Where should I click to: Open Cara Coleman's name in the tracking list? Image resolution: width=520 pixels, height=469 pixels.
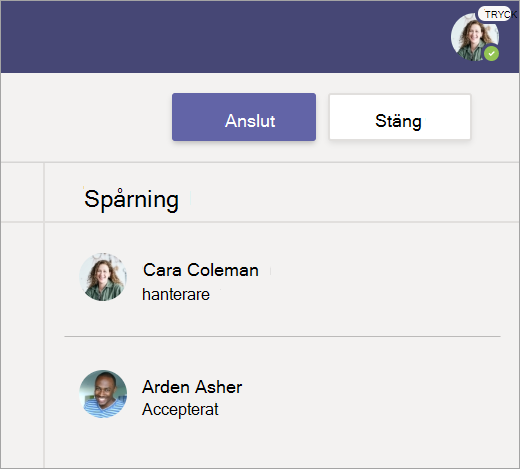click(201, 270)
